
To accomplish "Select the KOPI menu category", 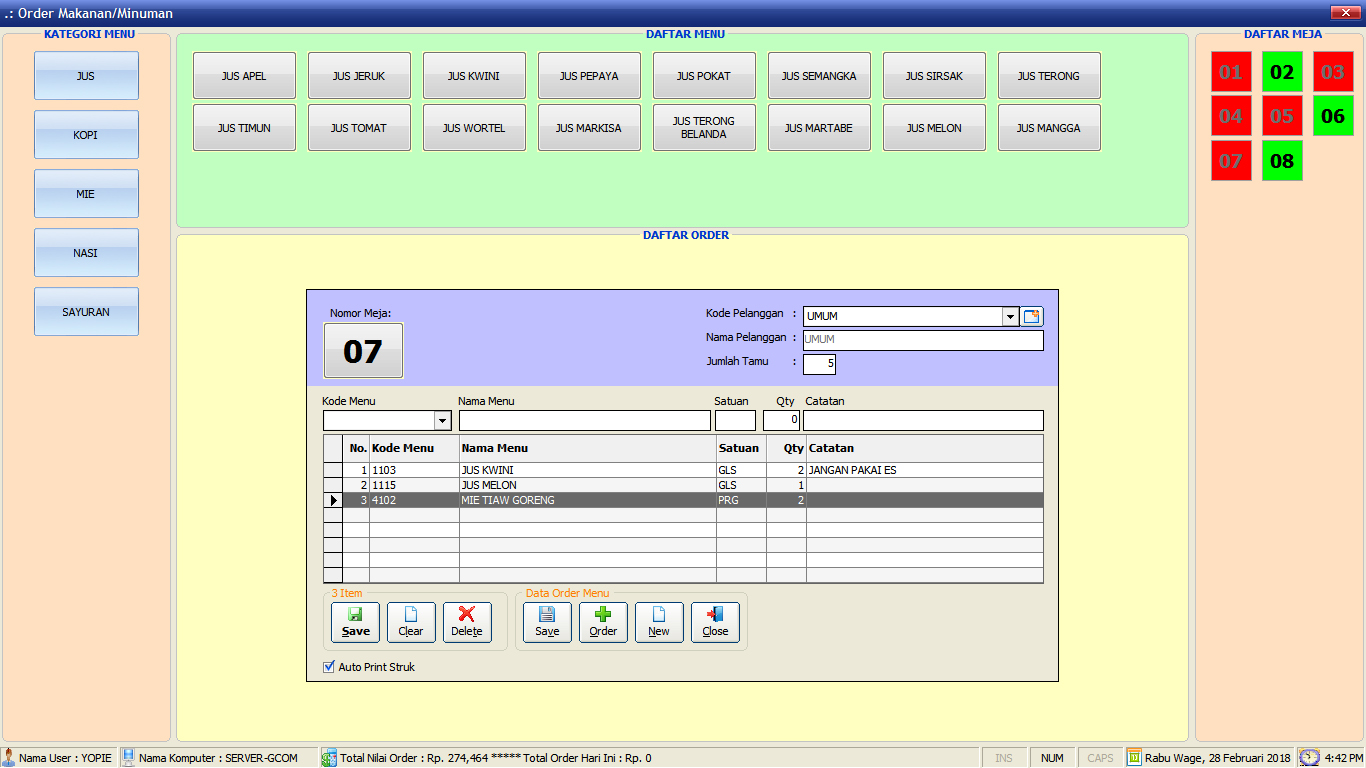I will click(x=86, y=135).
